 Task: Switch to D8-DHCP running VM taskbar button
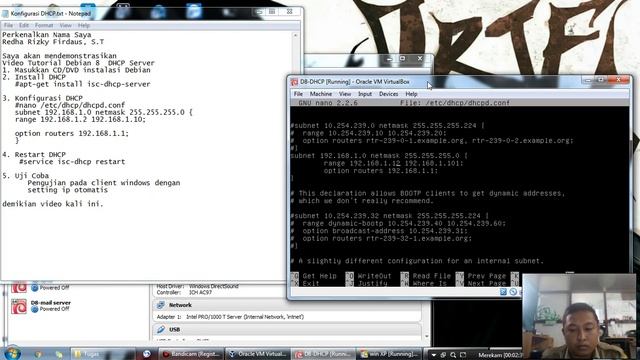point(324,354)
